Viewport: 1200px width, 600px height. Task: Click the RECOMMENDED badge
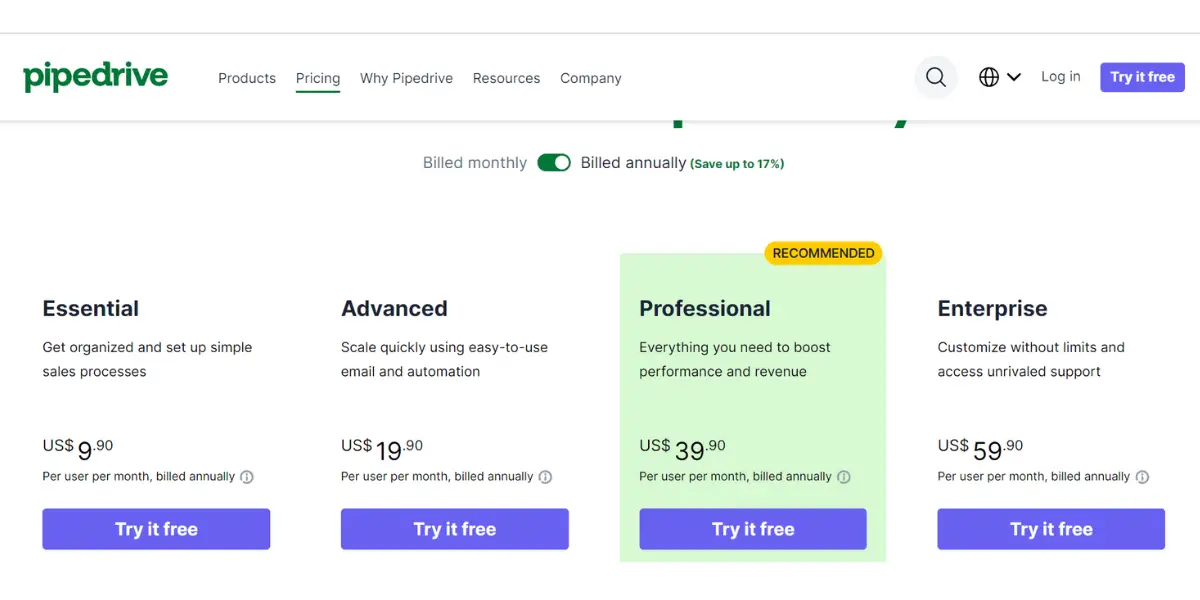coord(824,253)
